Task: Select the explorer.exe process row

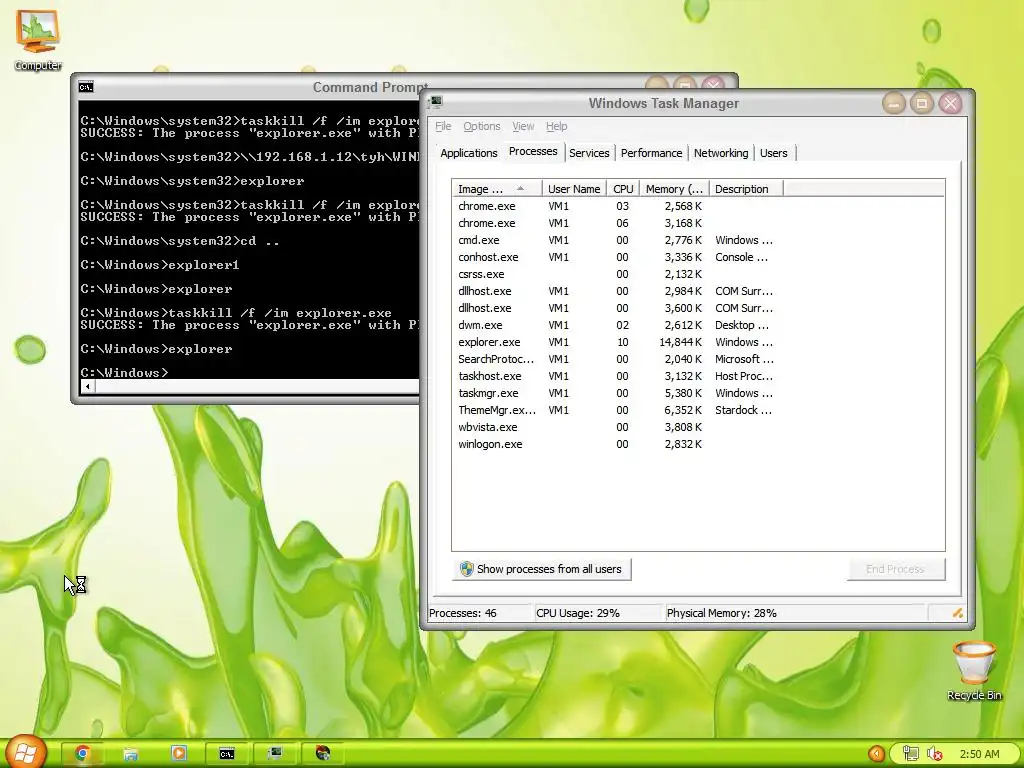Action: coord(697,342)
